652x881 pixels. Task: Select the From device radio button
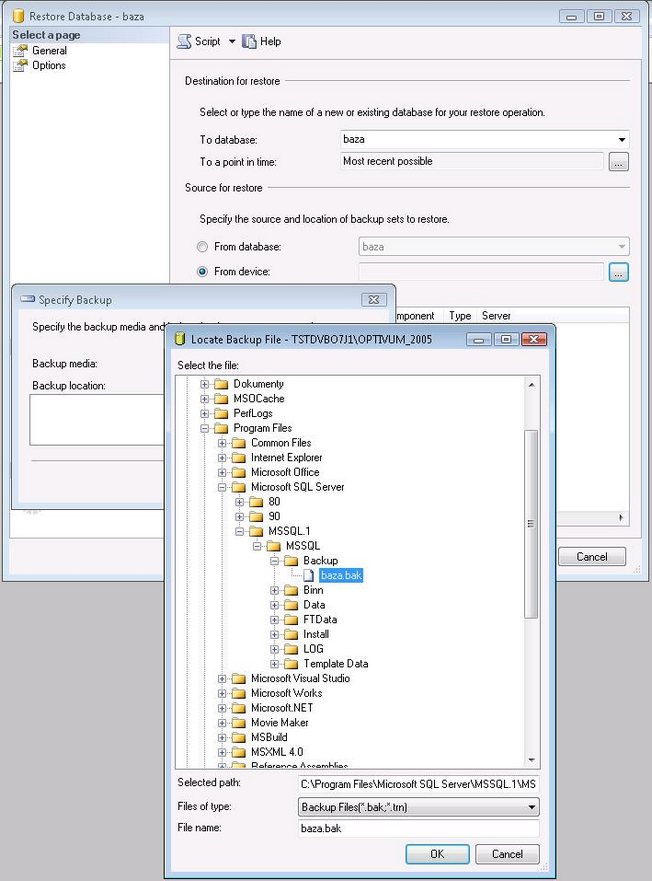tap(202, 271)
